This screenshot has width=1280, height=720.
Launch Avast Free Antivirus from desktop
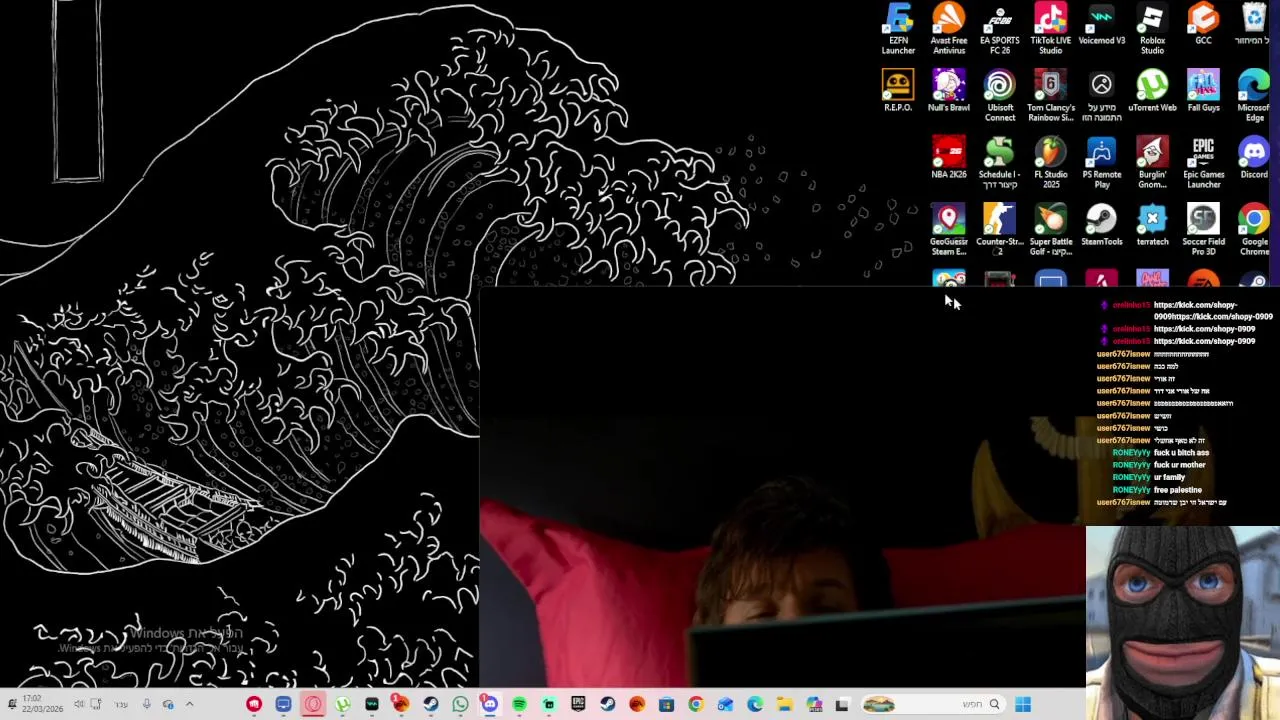point(949,29)
